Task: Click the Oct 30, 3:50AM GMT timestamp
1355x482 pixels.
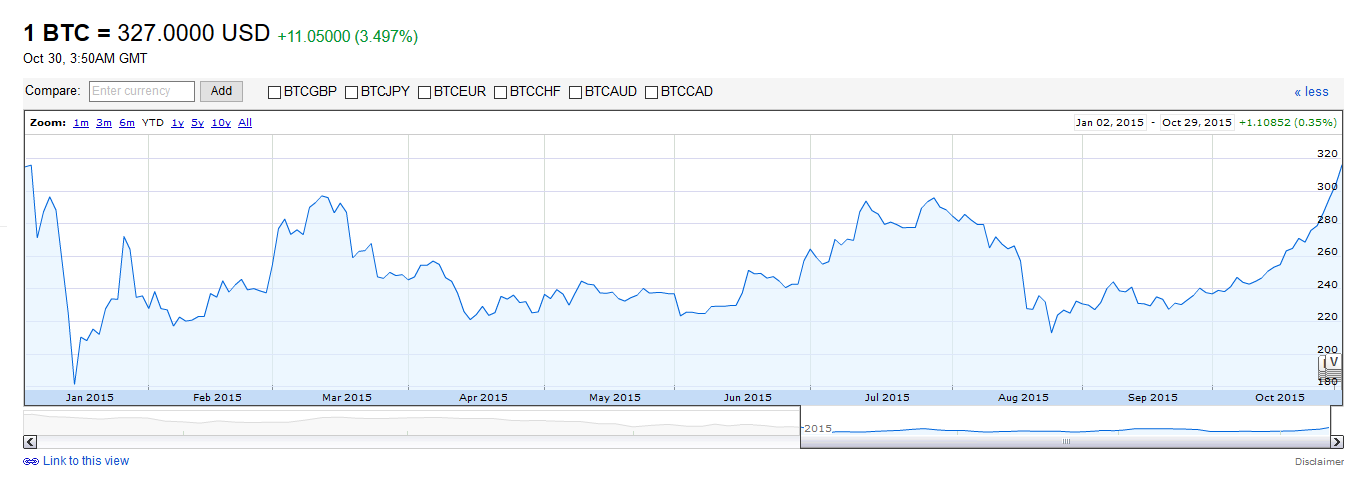Action: [x=85, y=58]
